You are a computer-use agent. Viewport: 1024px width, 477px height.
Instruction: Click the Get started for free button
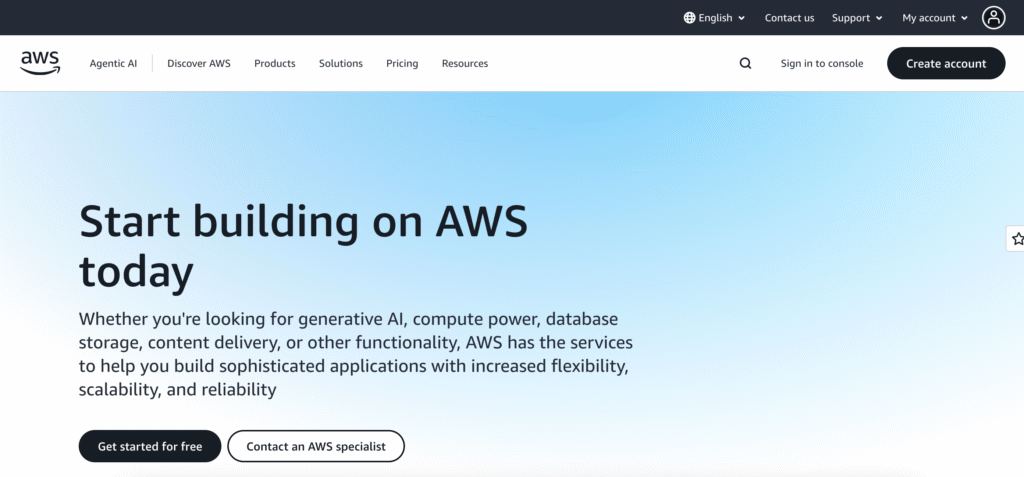click(149, 446)
